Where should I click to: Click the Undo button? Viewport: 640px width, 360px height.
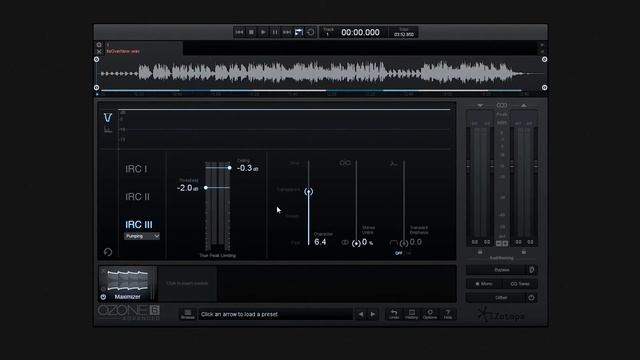pyautogui.click(x=394, y=314)
